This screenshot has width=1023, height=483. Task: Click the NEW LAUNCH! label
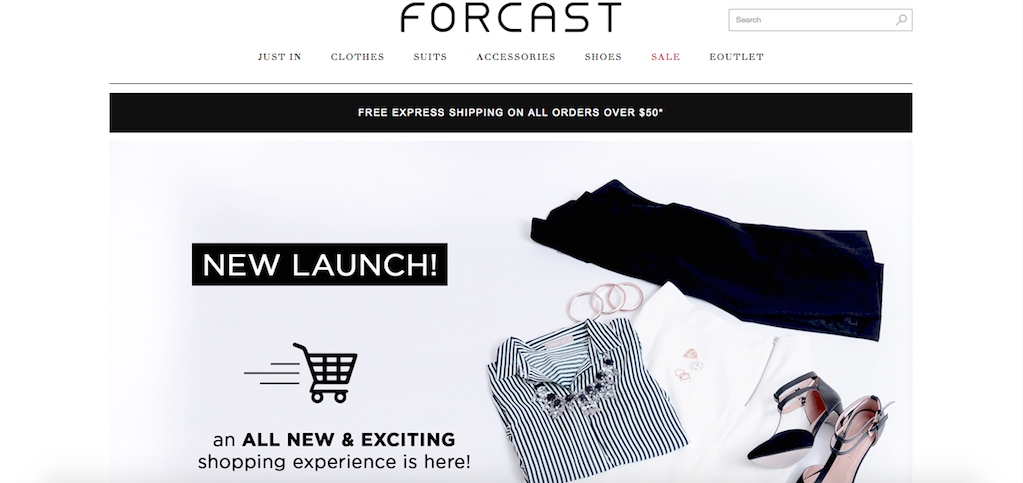coord(320,264)
